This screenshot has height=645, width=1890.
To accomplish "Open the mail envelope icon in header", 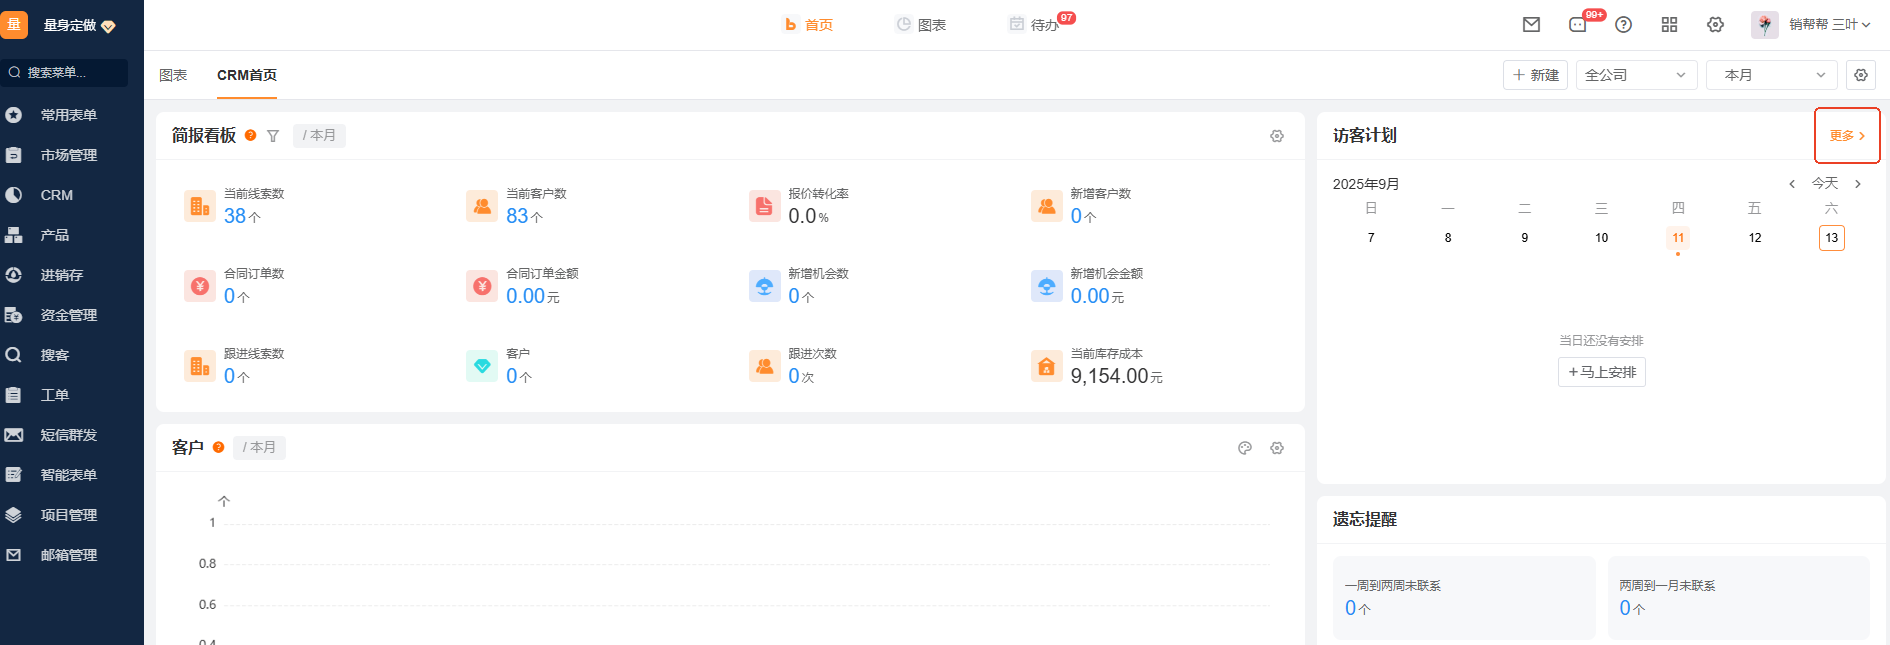I will tap(1531, 25).
